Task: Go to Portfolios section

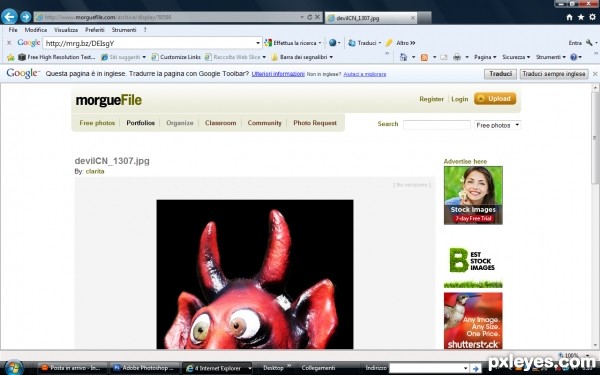Action: pos(140,123)
